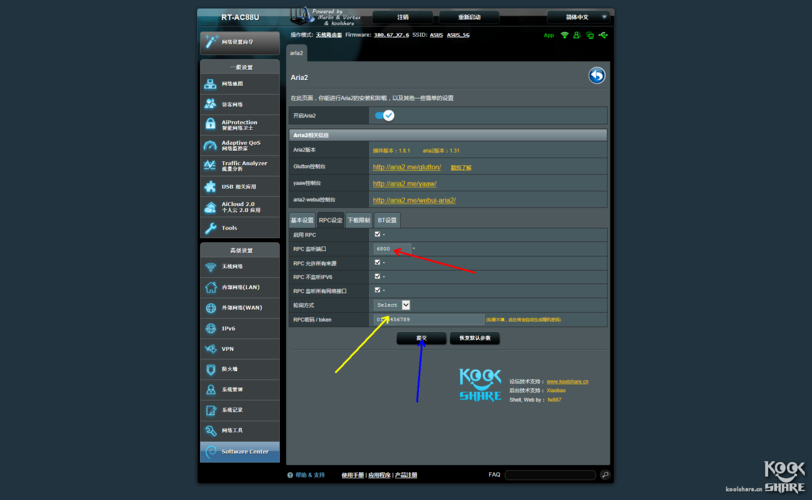812x500 pixels.
Task: Open AiProtection from the sidebar
Action: pos(240,125)
